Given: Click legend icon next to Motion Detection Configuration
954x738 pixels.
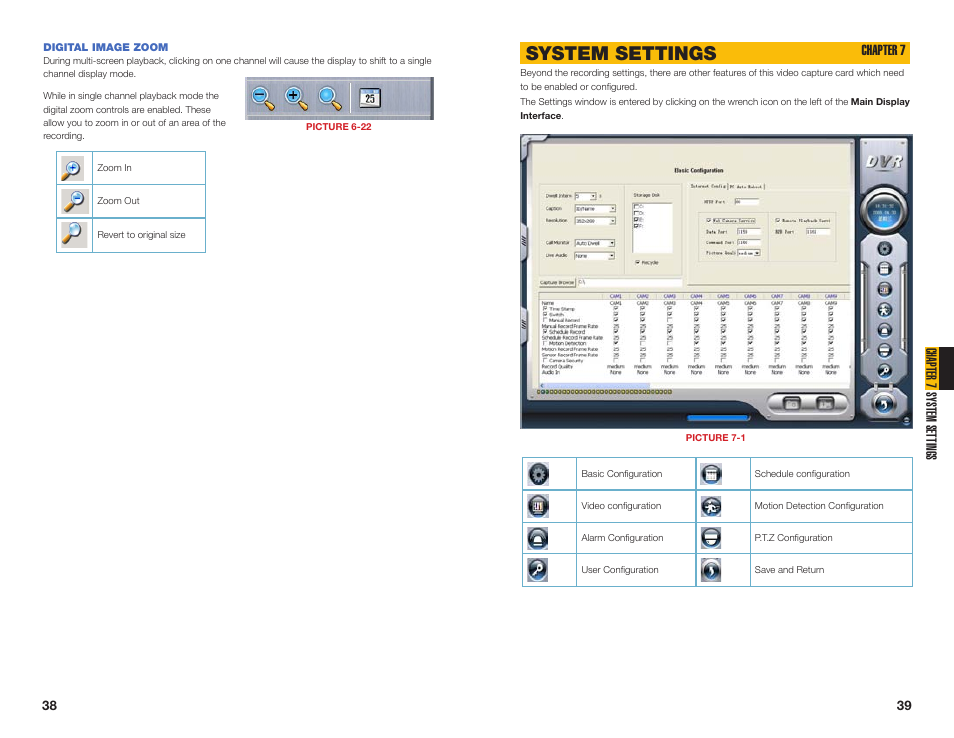Looking at the screenshot, I should coord(711,506).
